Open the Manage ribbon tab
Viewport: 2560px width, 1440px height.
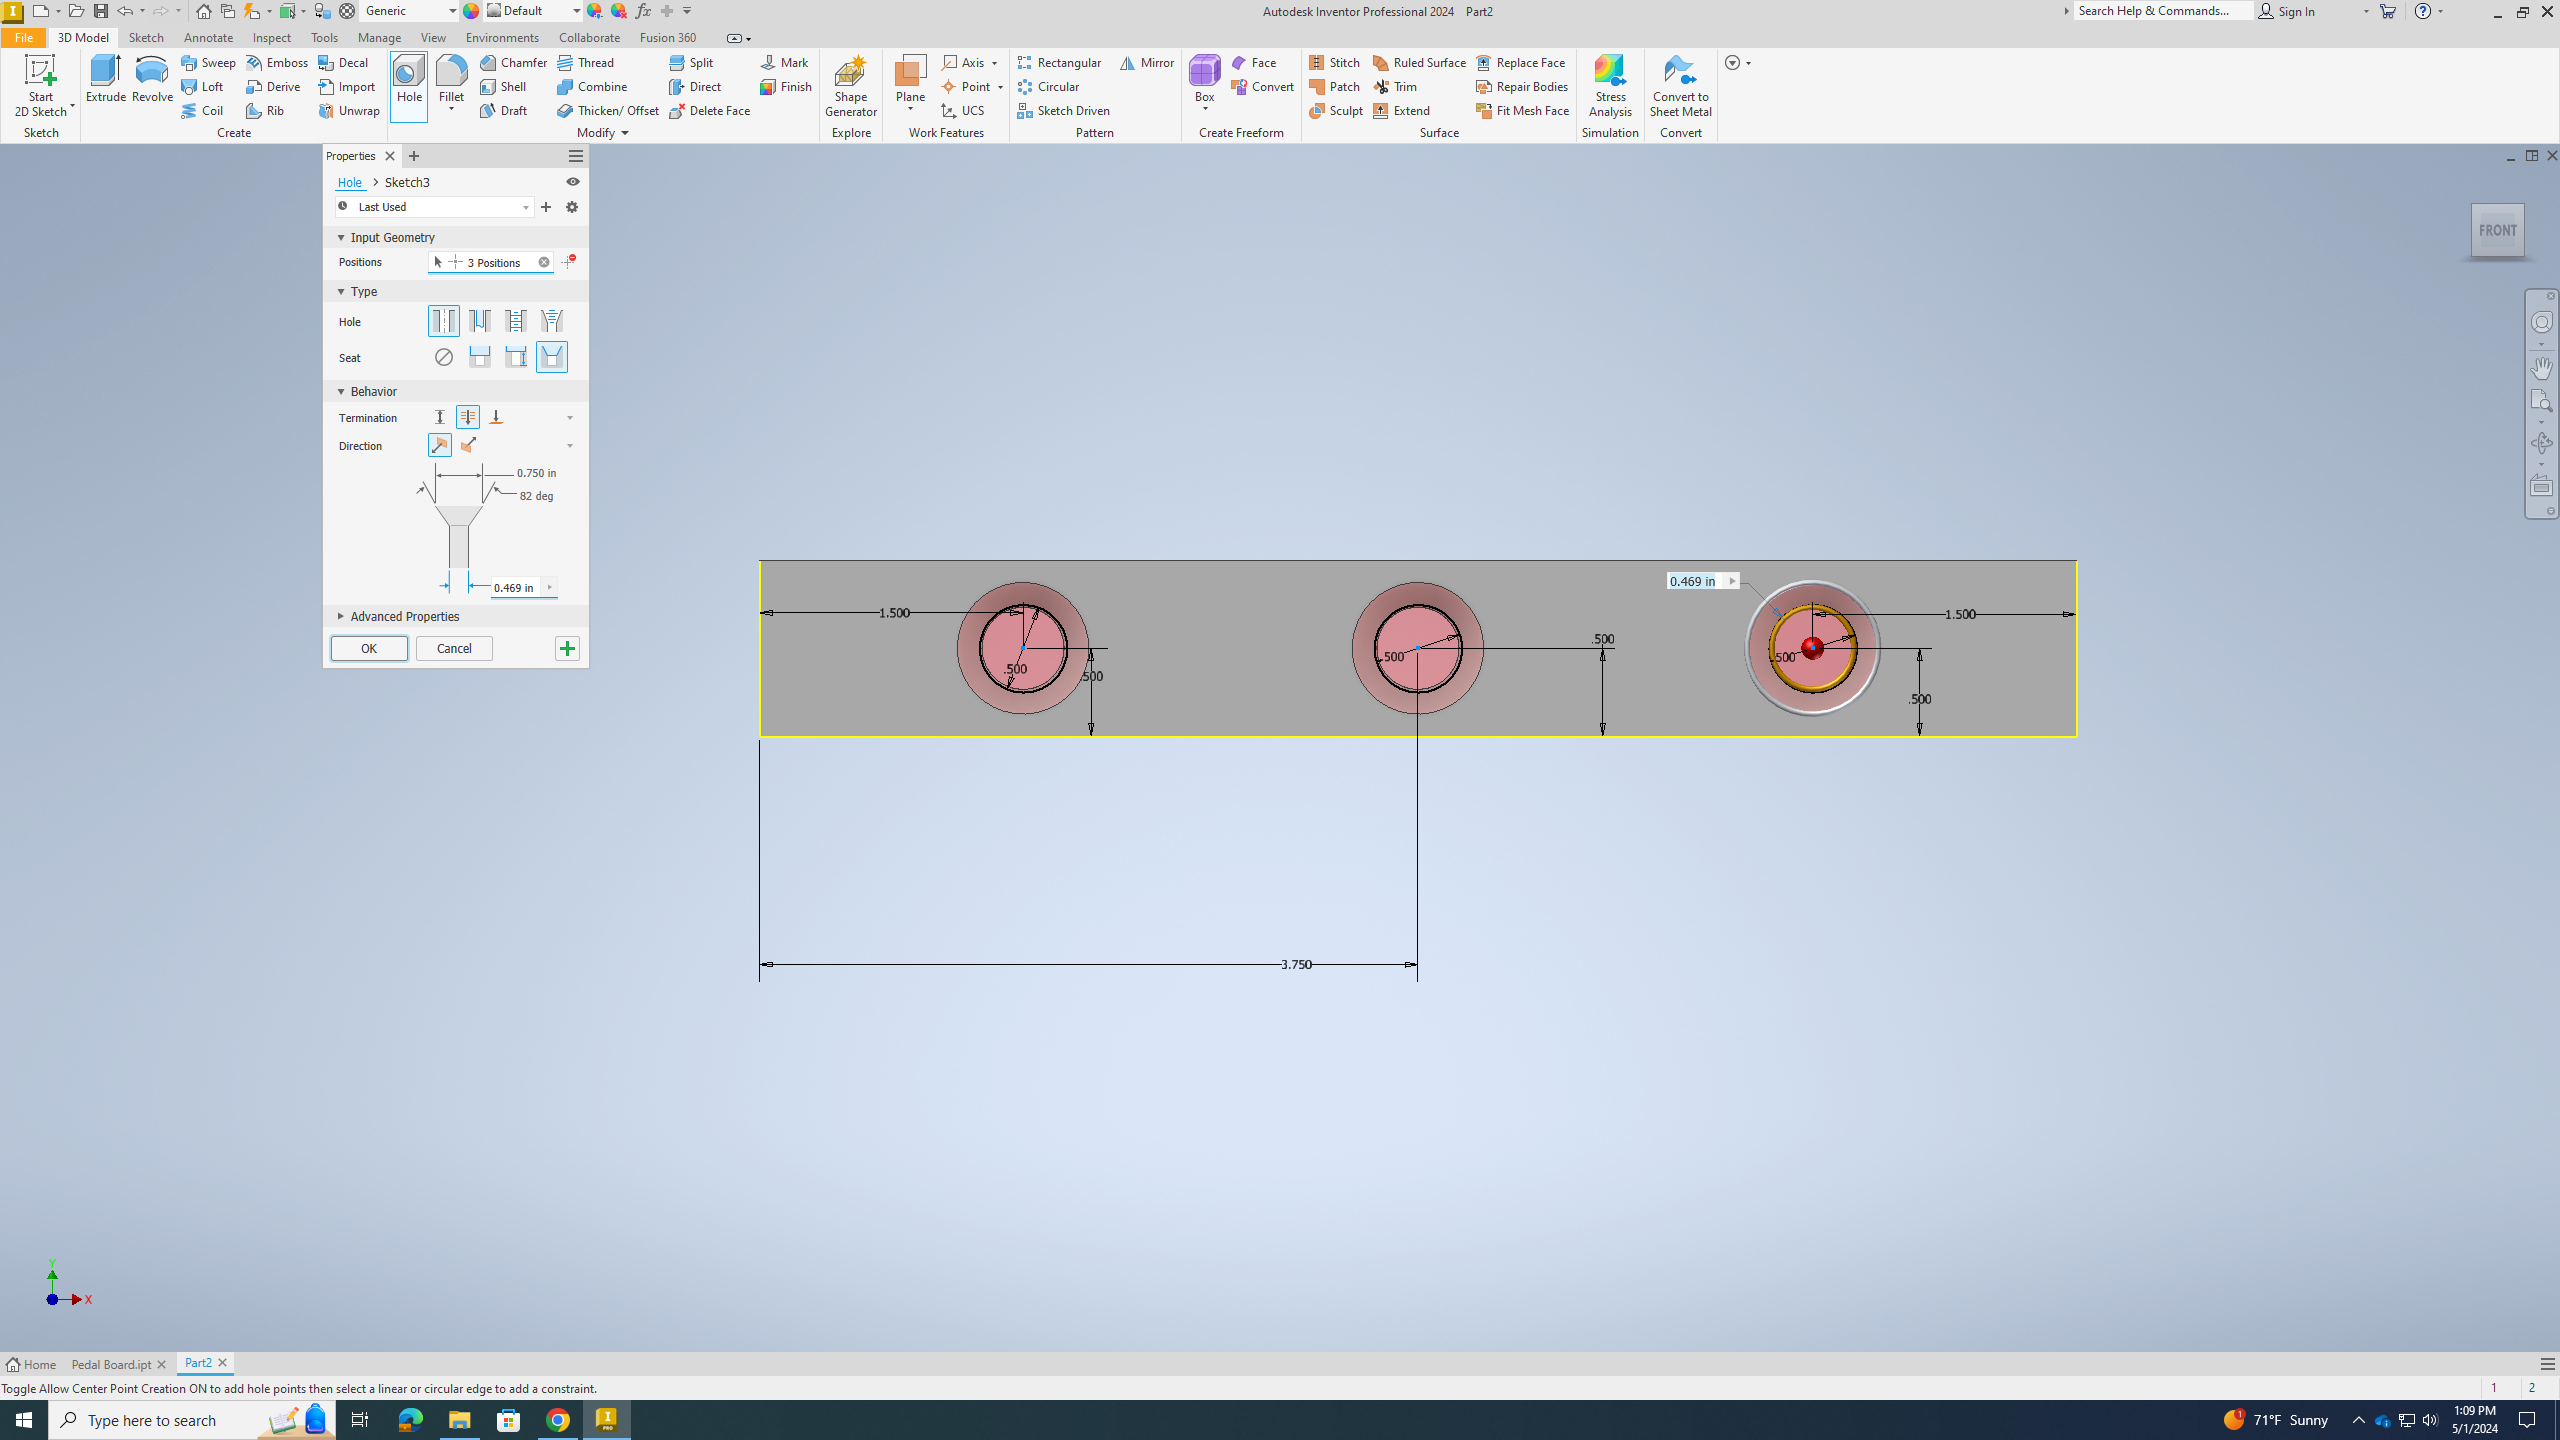(379, 38)
